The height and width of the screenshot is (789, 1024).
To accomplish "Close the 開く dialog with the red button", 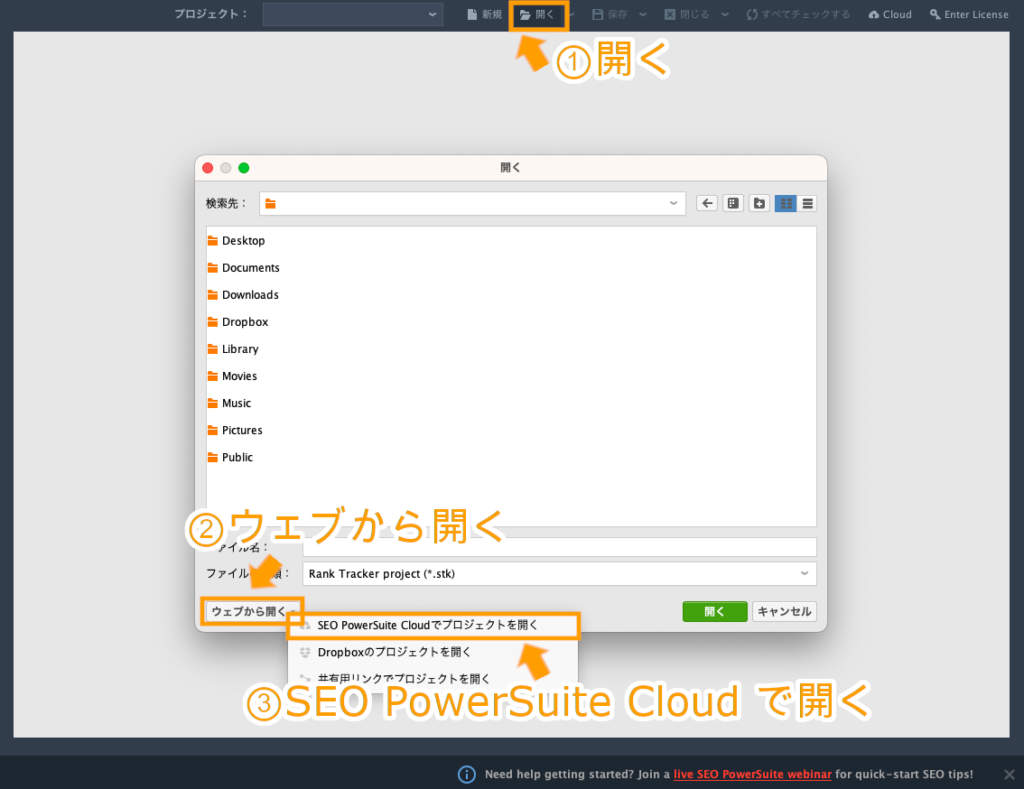I will click(x=208, y=168).
